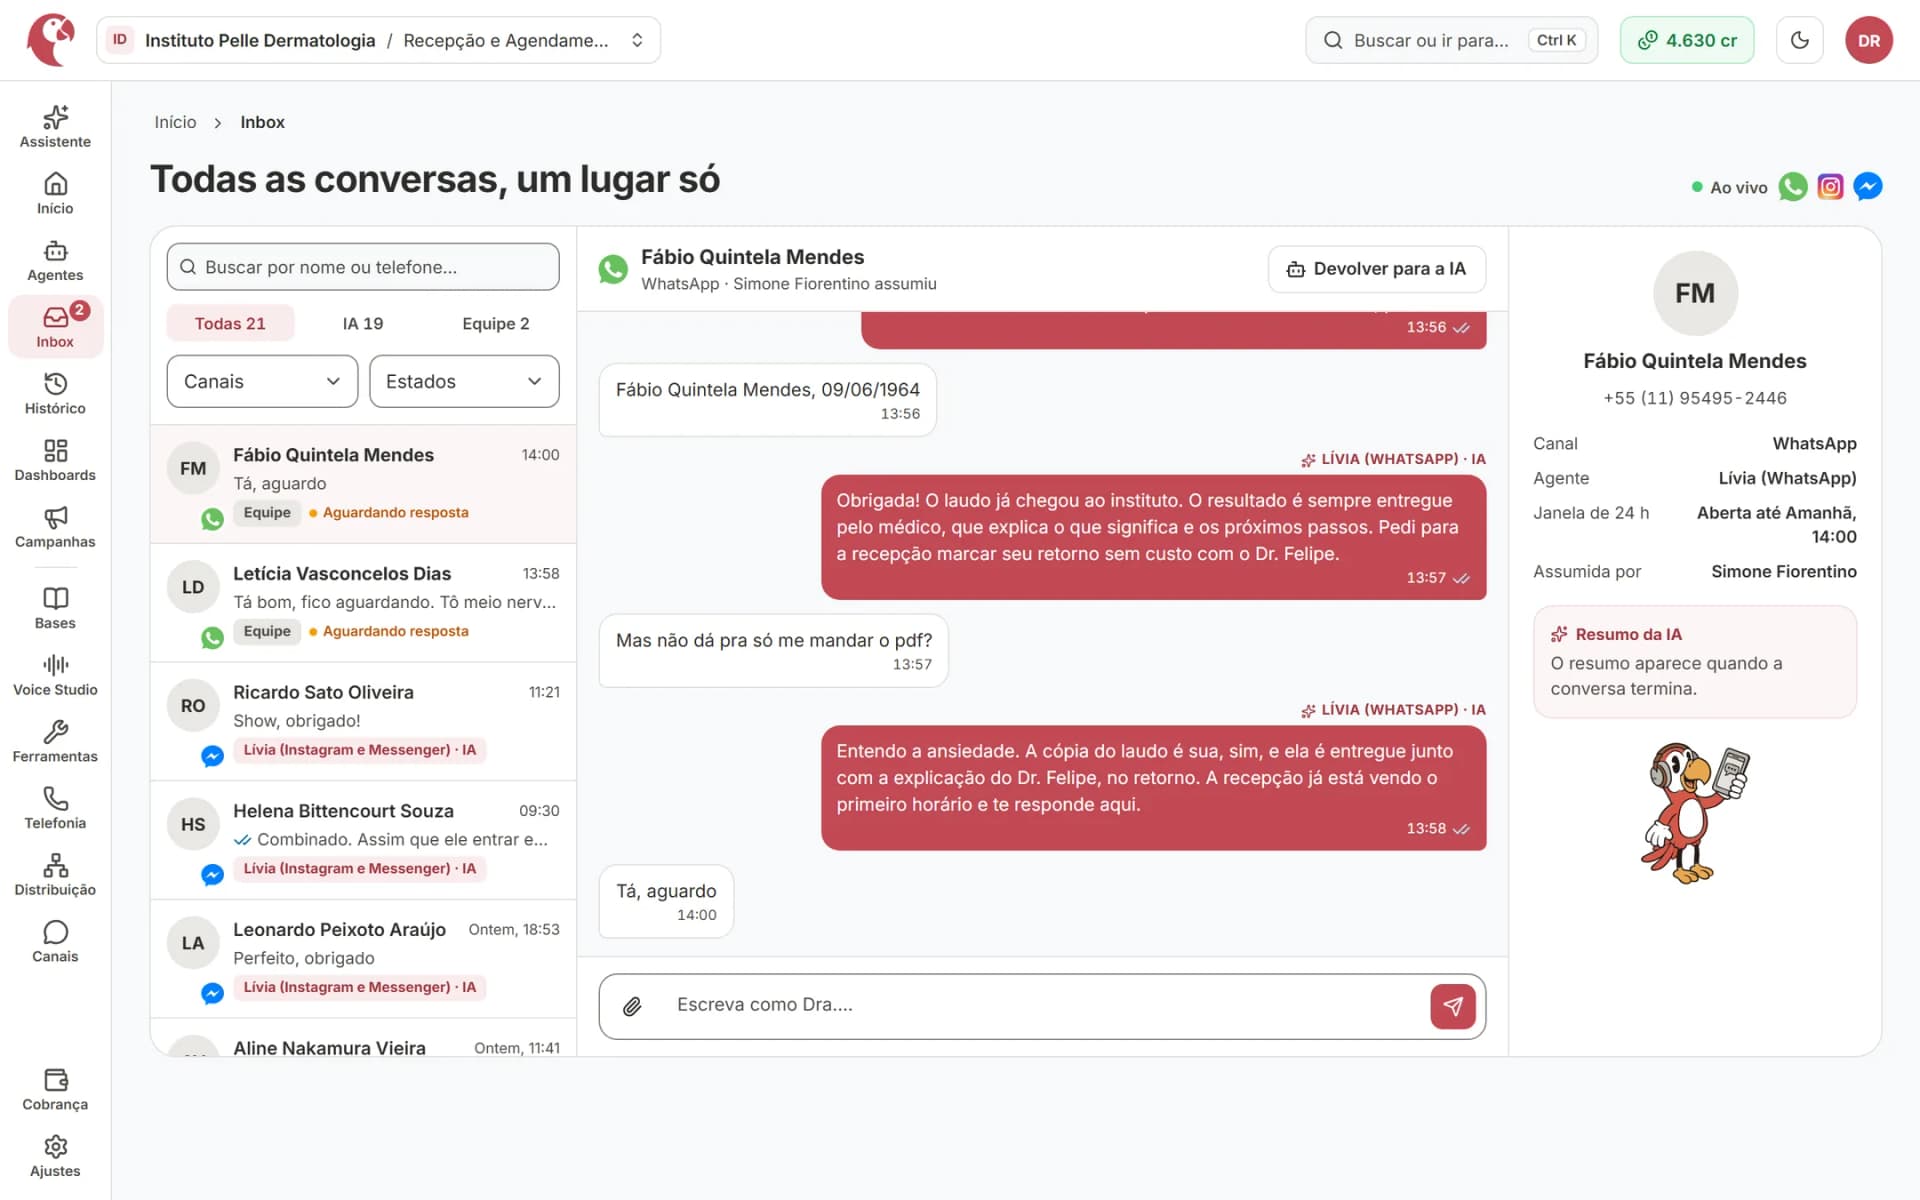1920x1200 pixels.
Task: Send the message with the paper plane button
Action: (x=1453, y=1006)
